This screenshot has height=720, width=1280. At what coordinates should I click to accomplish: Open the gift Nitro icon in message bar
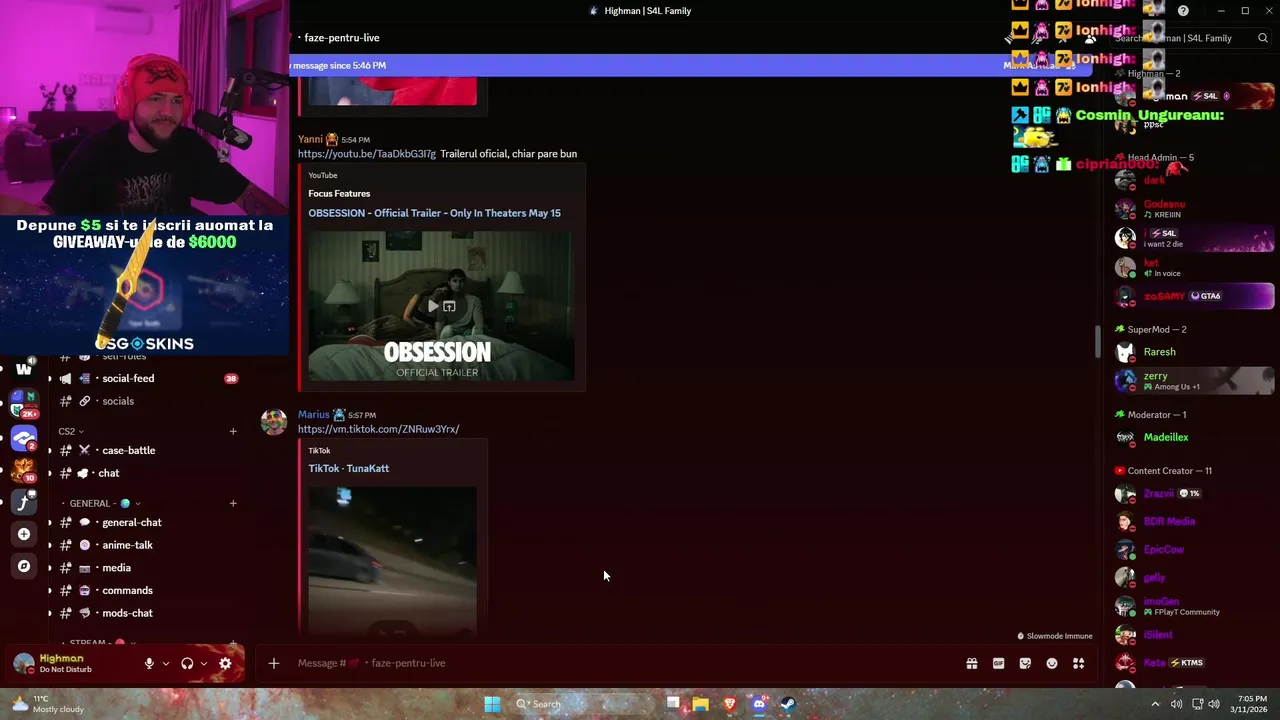pos(971,663)
